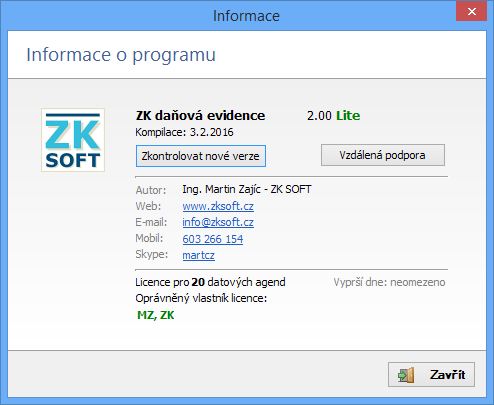Screen dimensions: 494x405
Task: Click the 'Skype:' label
Action: pos(152,254)
